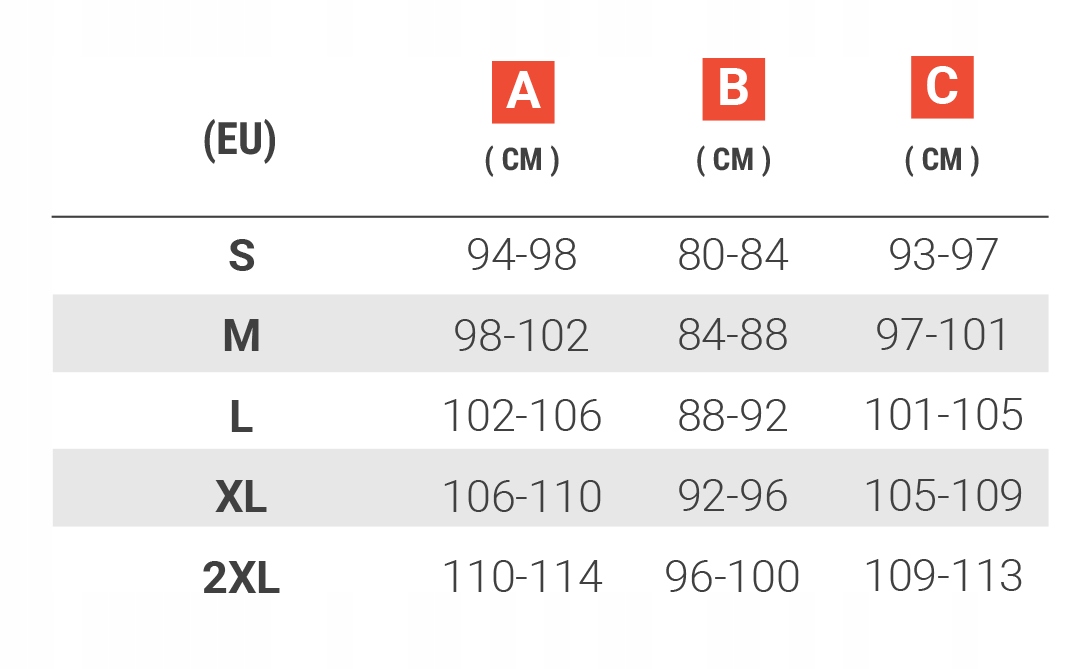
Task: Select the 101-105 measurement value
Action: pos(943,415)
